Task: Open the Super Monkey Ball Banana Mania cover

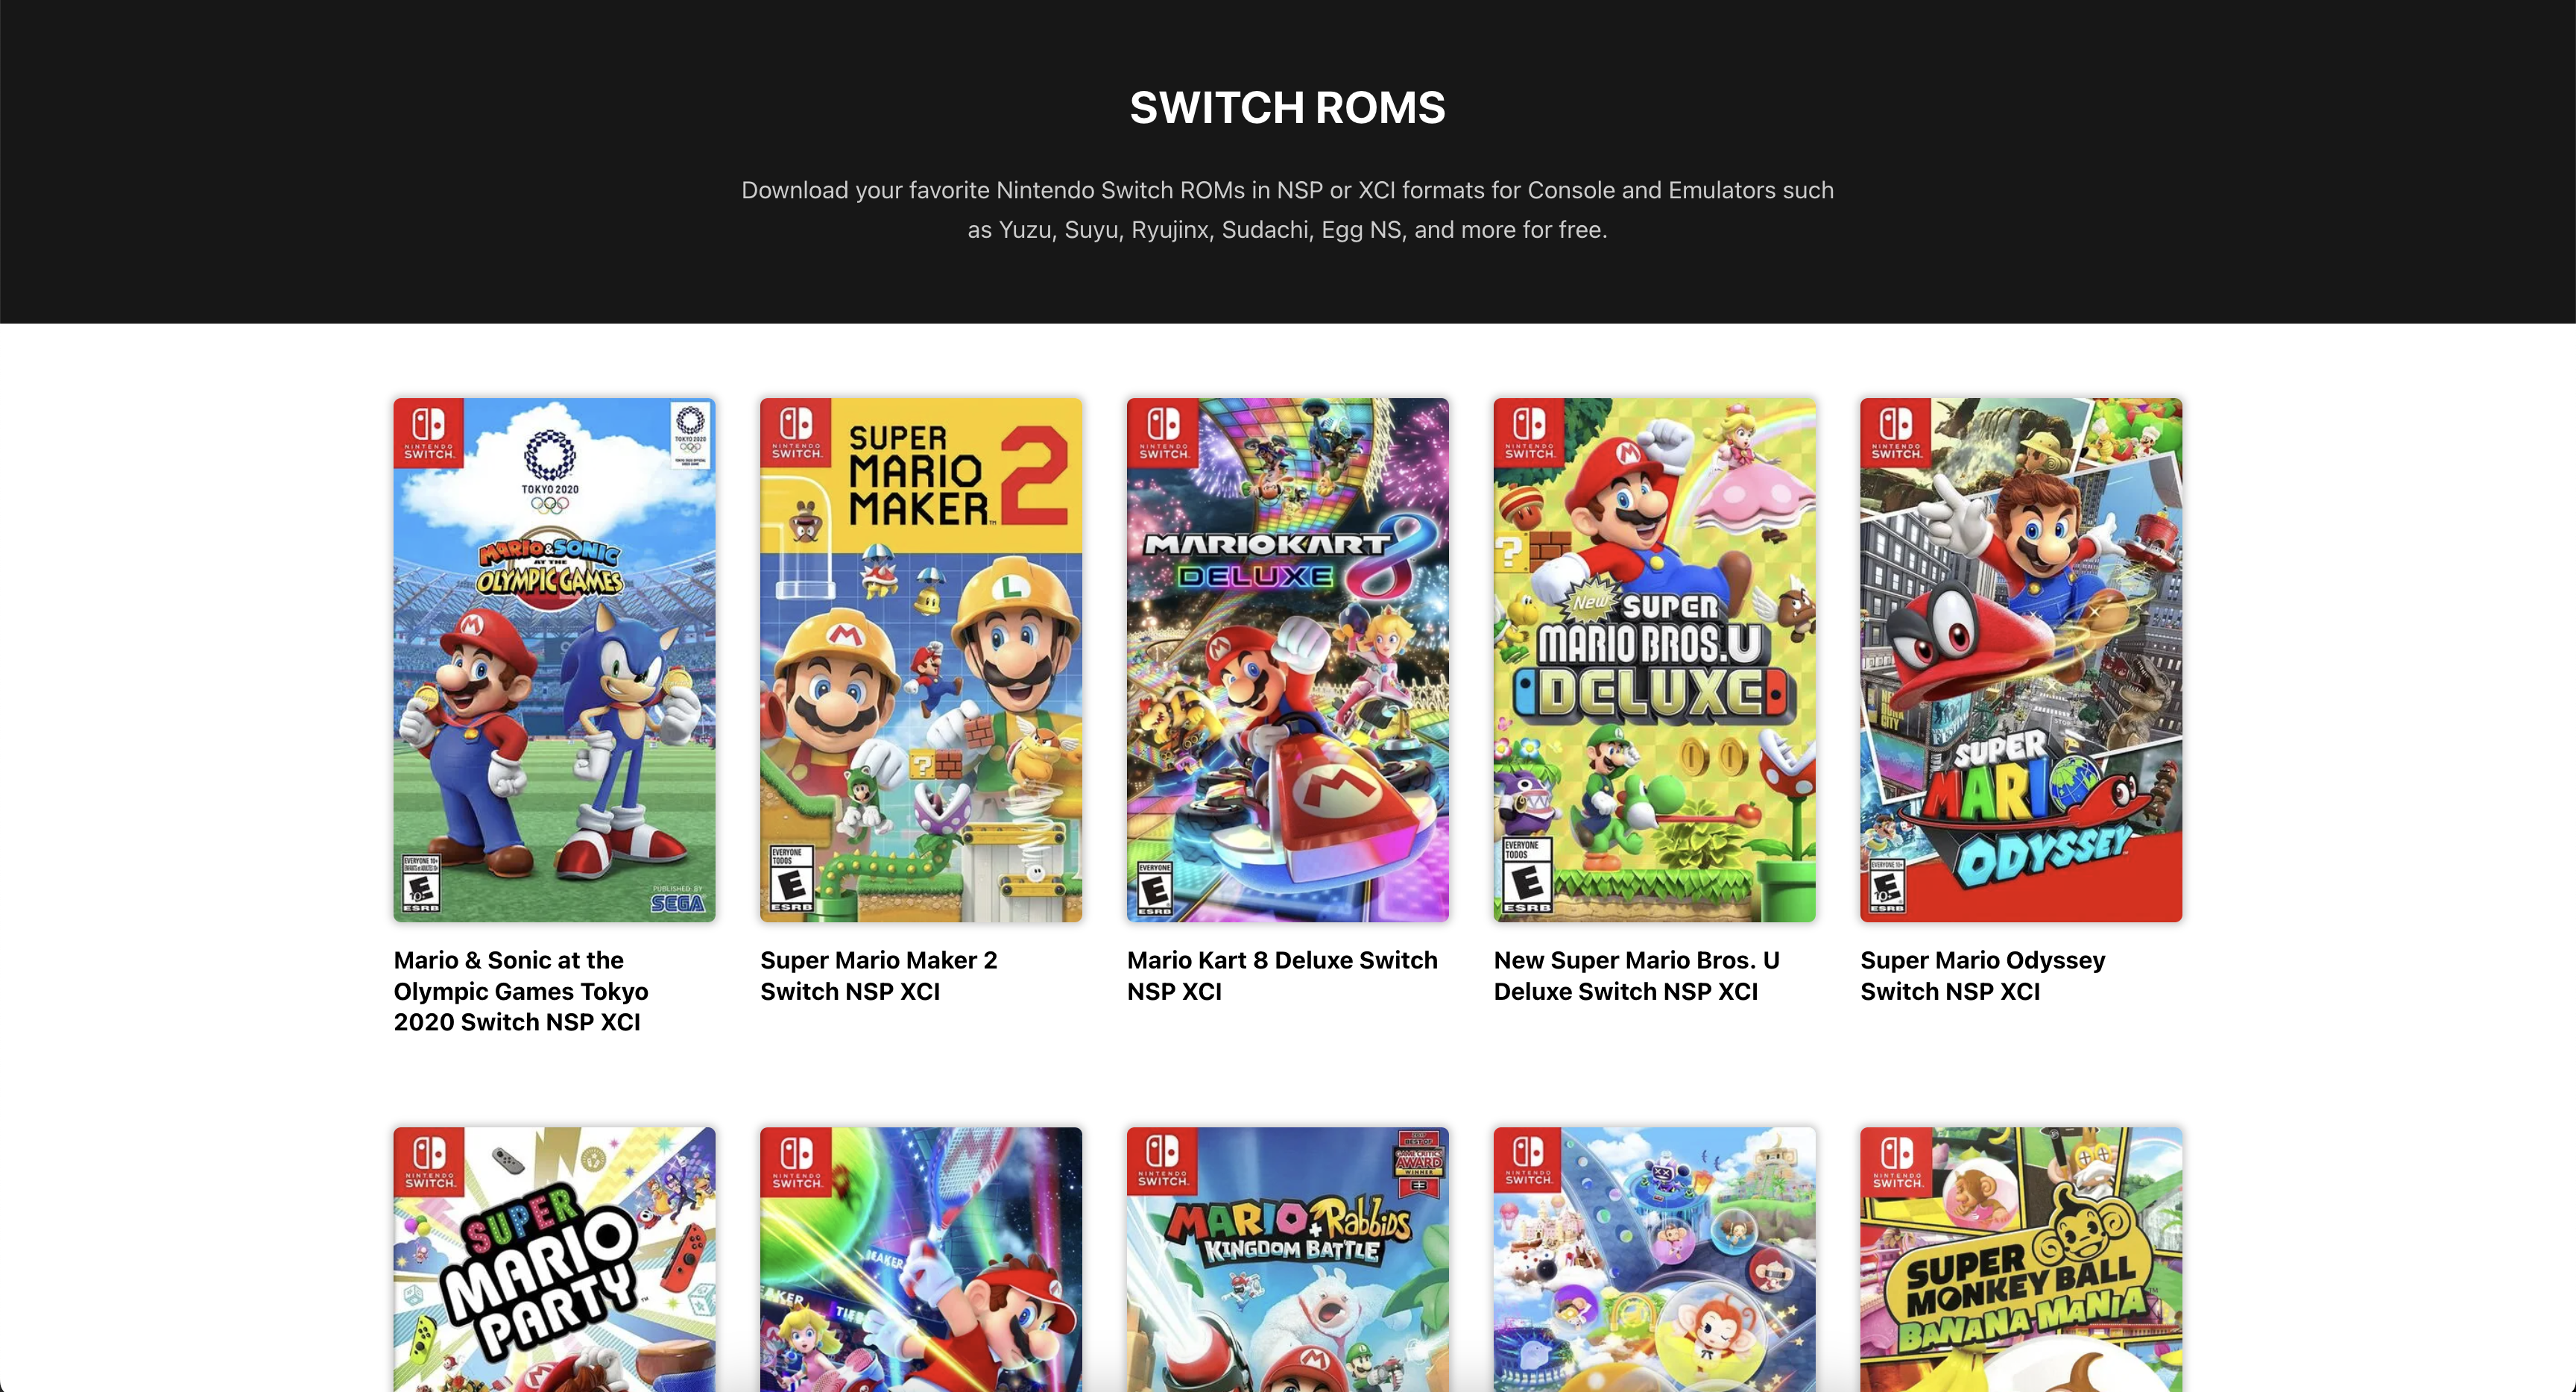Action: point(2021,1260)
